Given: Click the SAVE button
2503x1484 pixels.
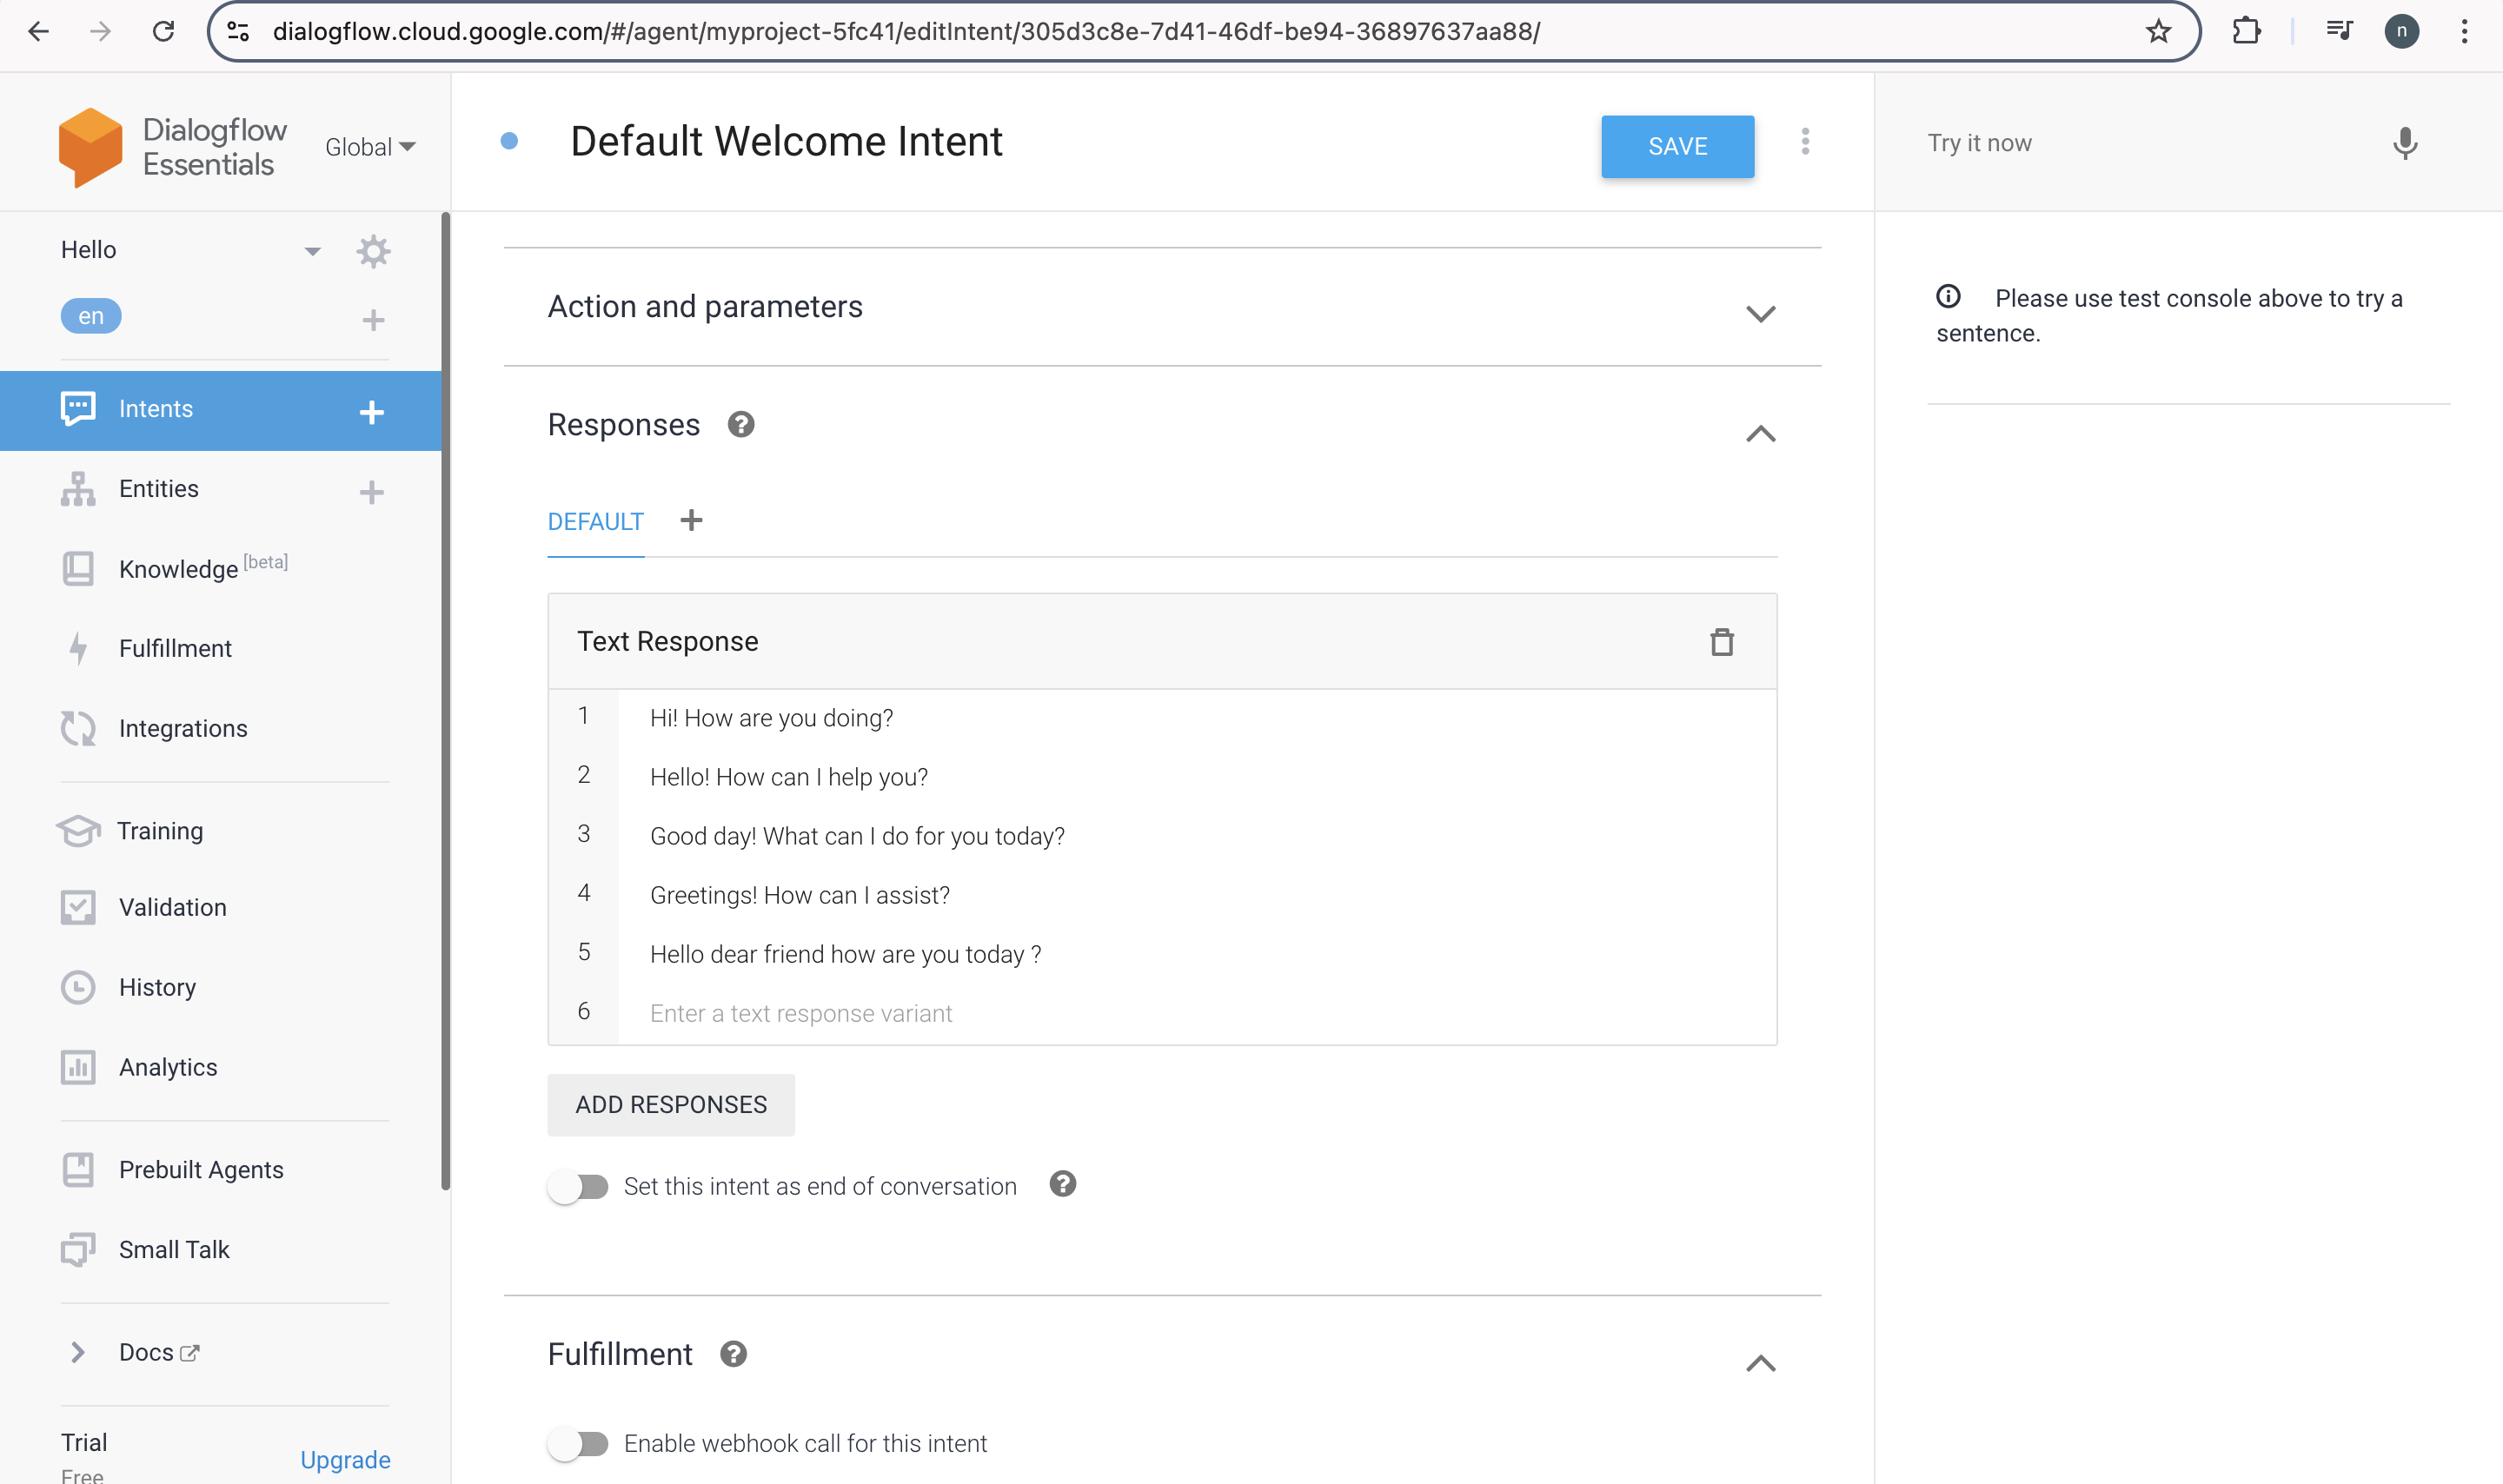Looking at the screenshot, I should click(1677, 147).
